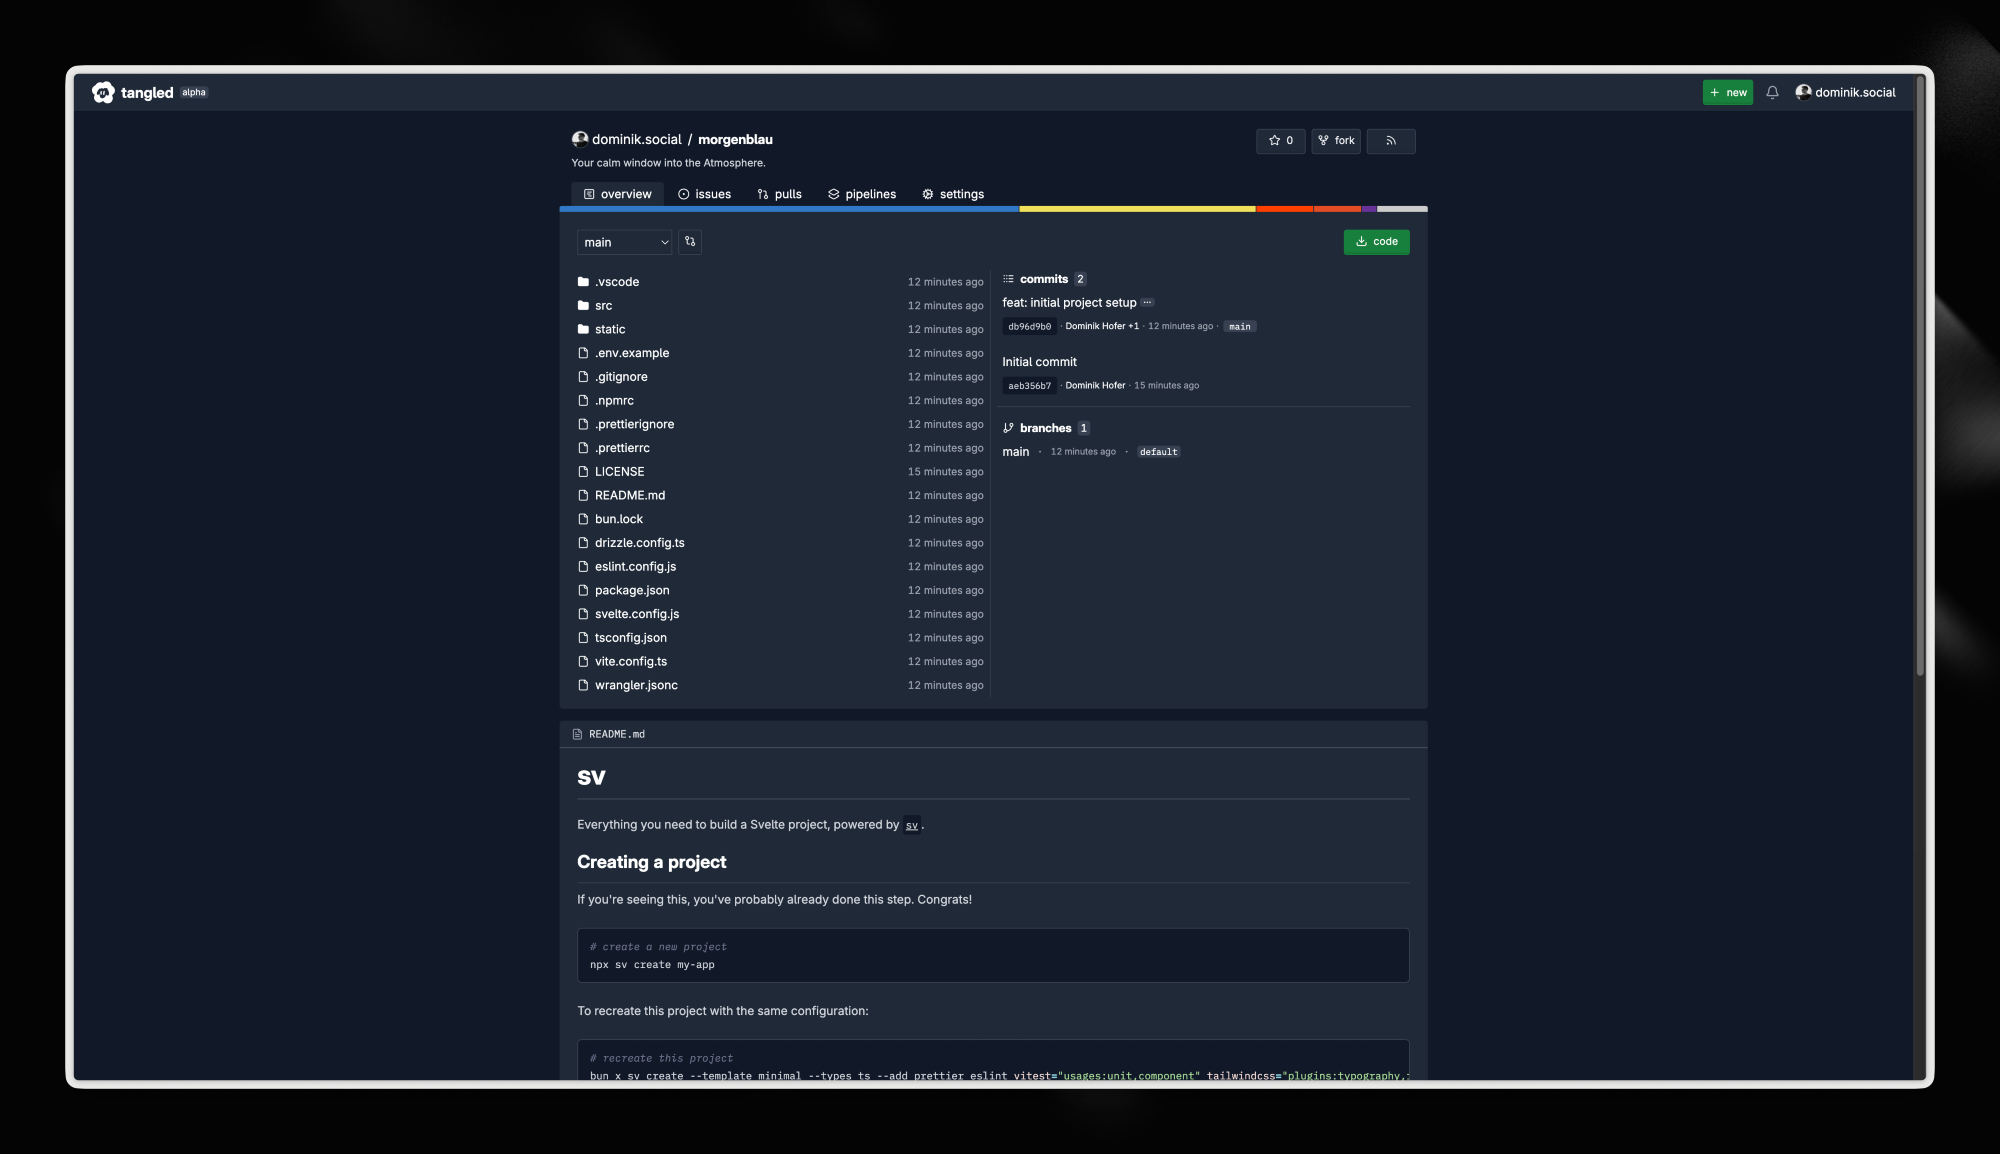This screenshot has height=1154, width=2000.
Task: Fork the morgenblau repository
Action: coord(1336,141)
